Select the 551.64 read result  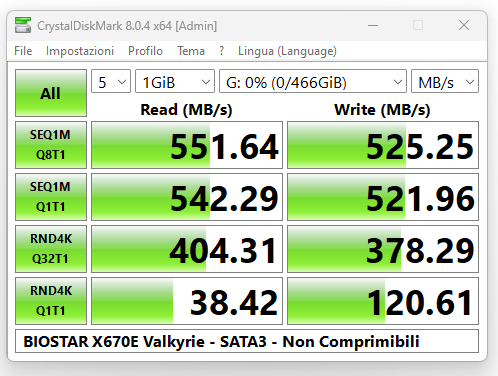click(x=187, y=145)
